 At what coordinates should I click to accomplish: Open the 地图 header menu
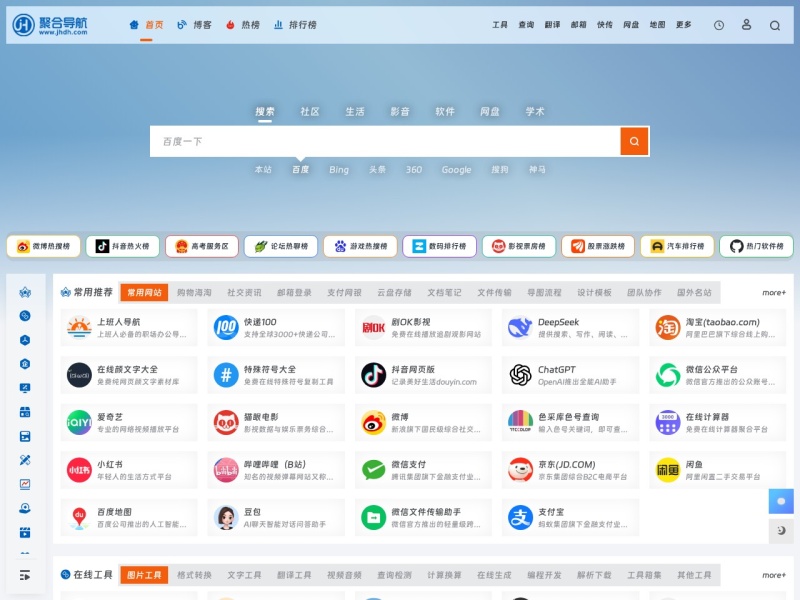click(657, 24)
